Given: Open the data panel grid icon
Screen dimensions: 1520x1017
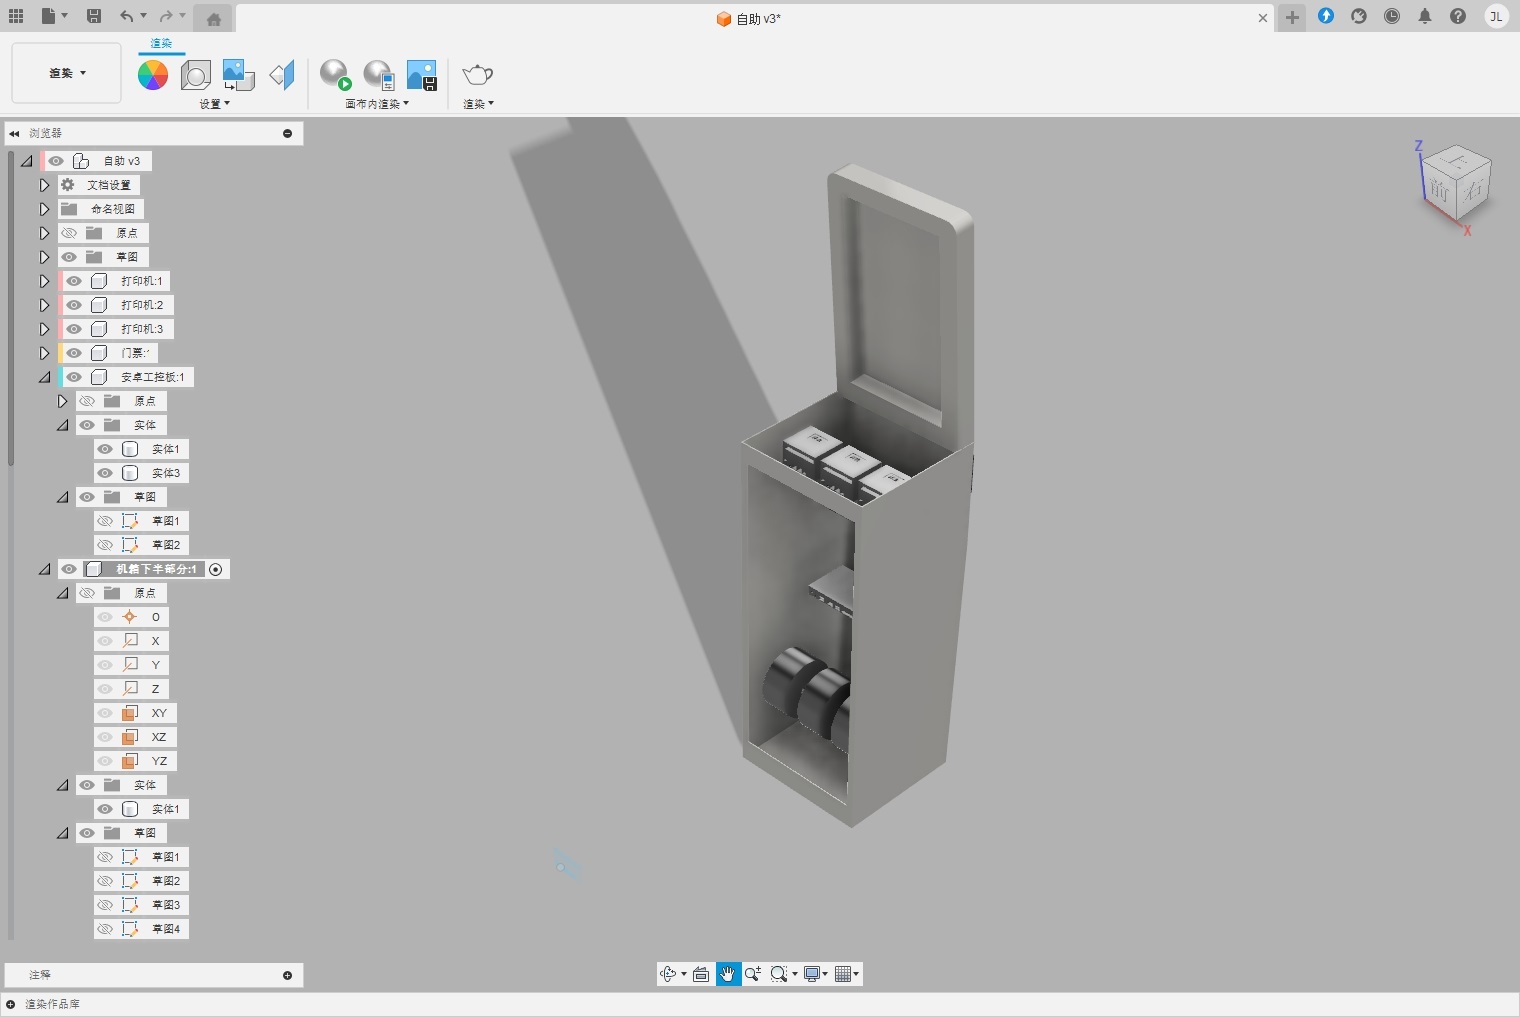Looking at the screenshot, I should pyautogui.click(x=16, y=16).
